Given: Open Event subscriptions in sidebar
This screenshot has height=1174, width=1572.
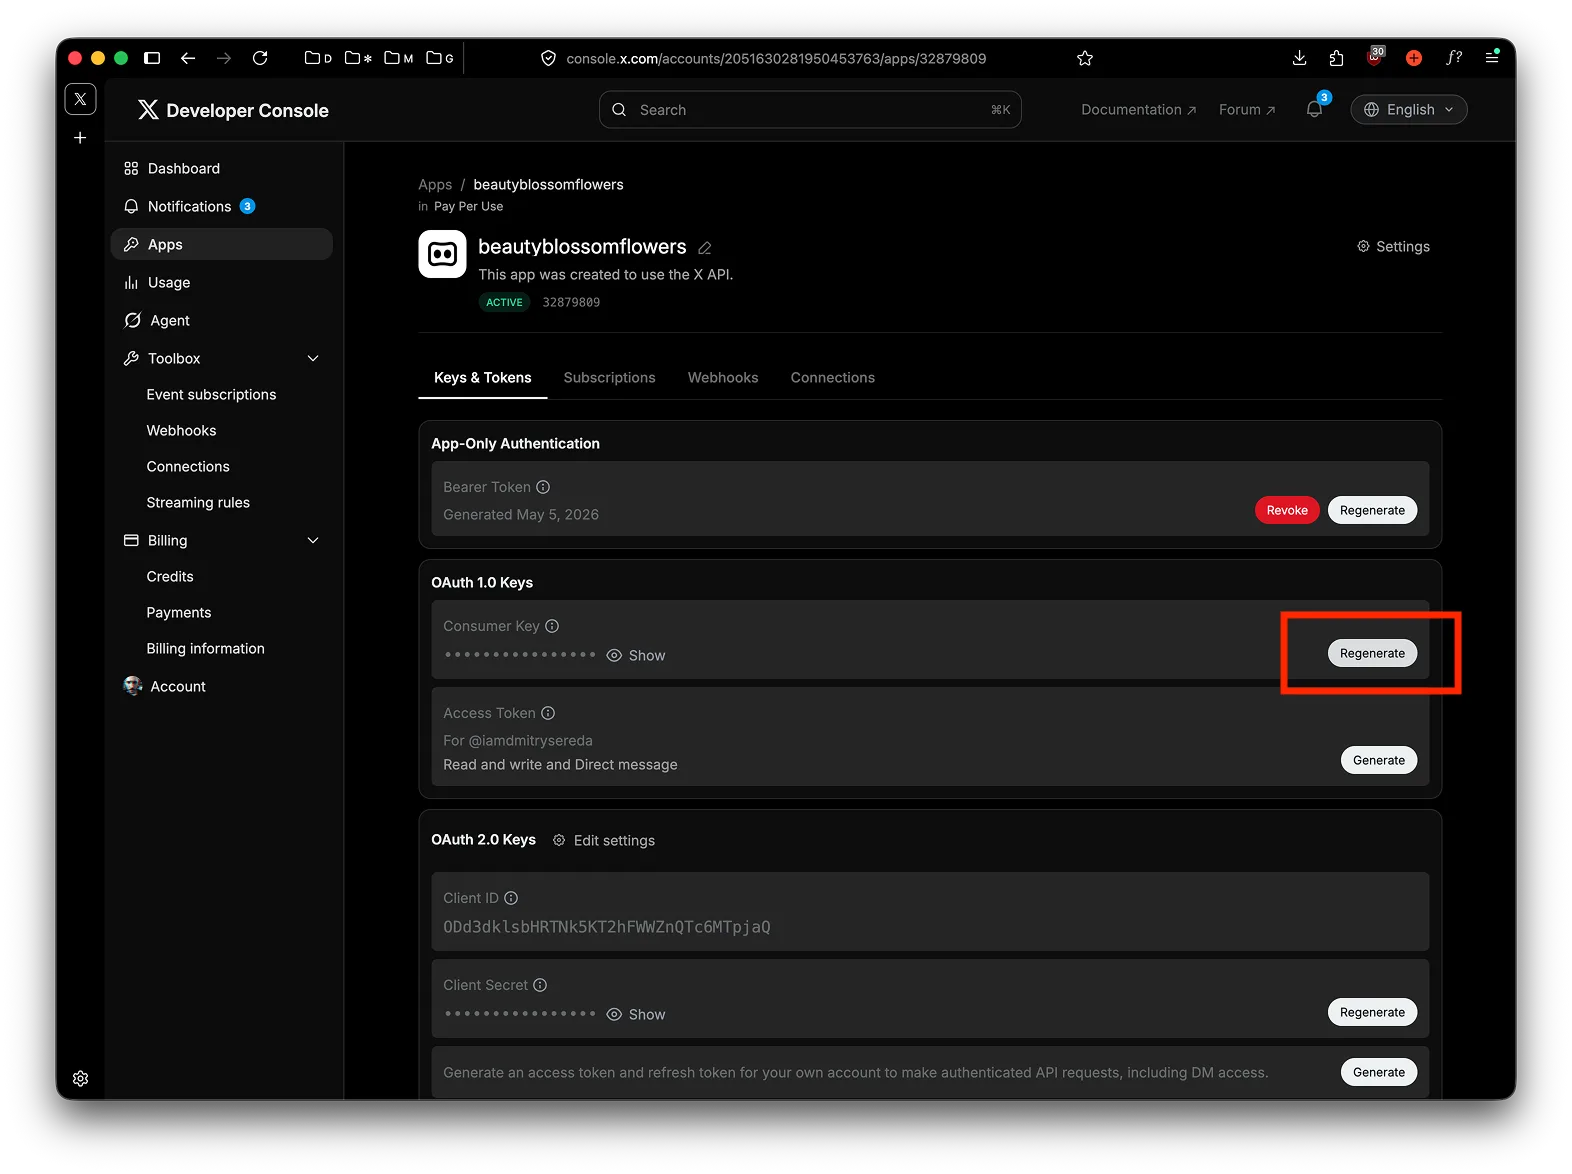Looking at the screenshot, I should tap(211, 394).
